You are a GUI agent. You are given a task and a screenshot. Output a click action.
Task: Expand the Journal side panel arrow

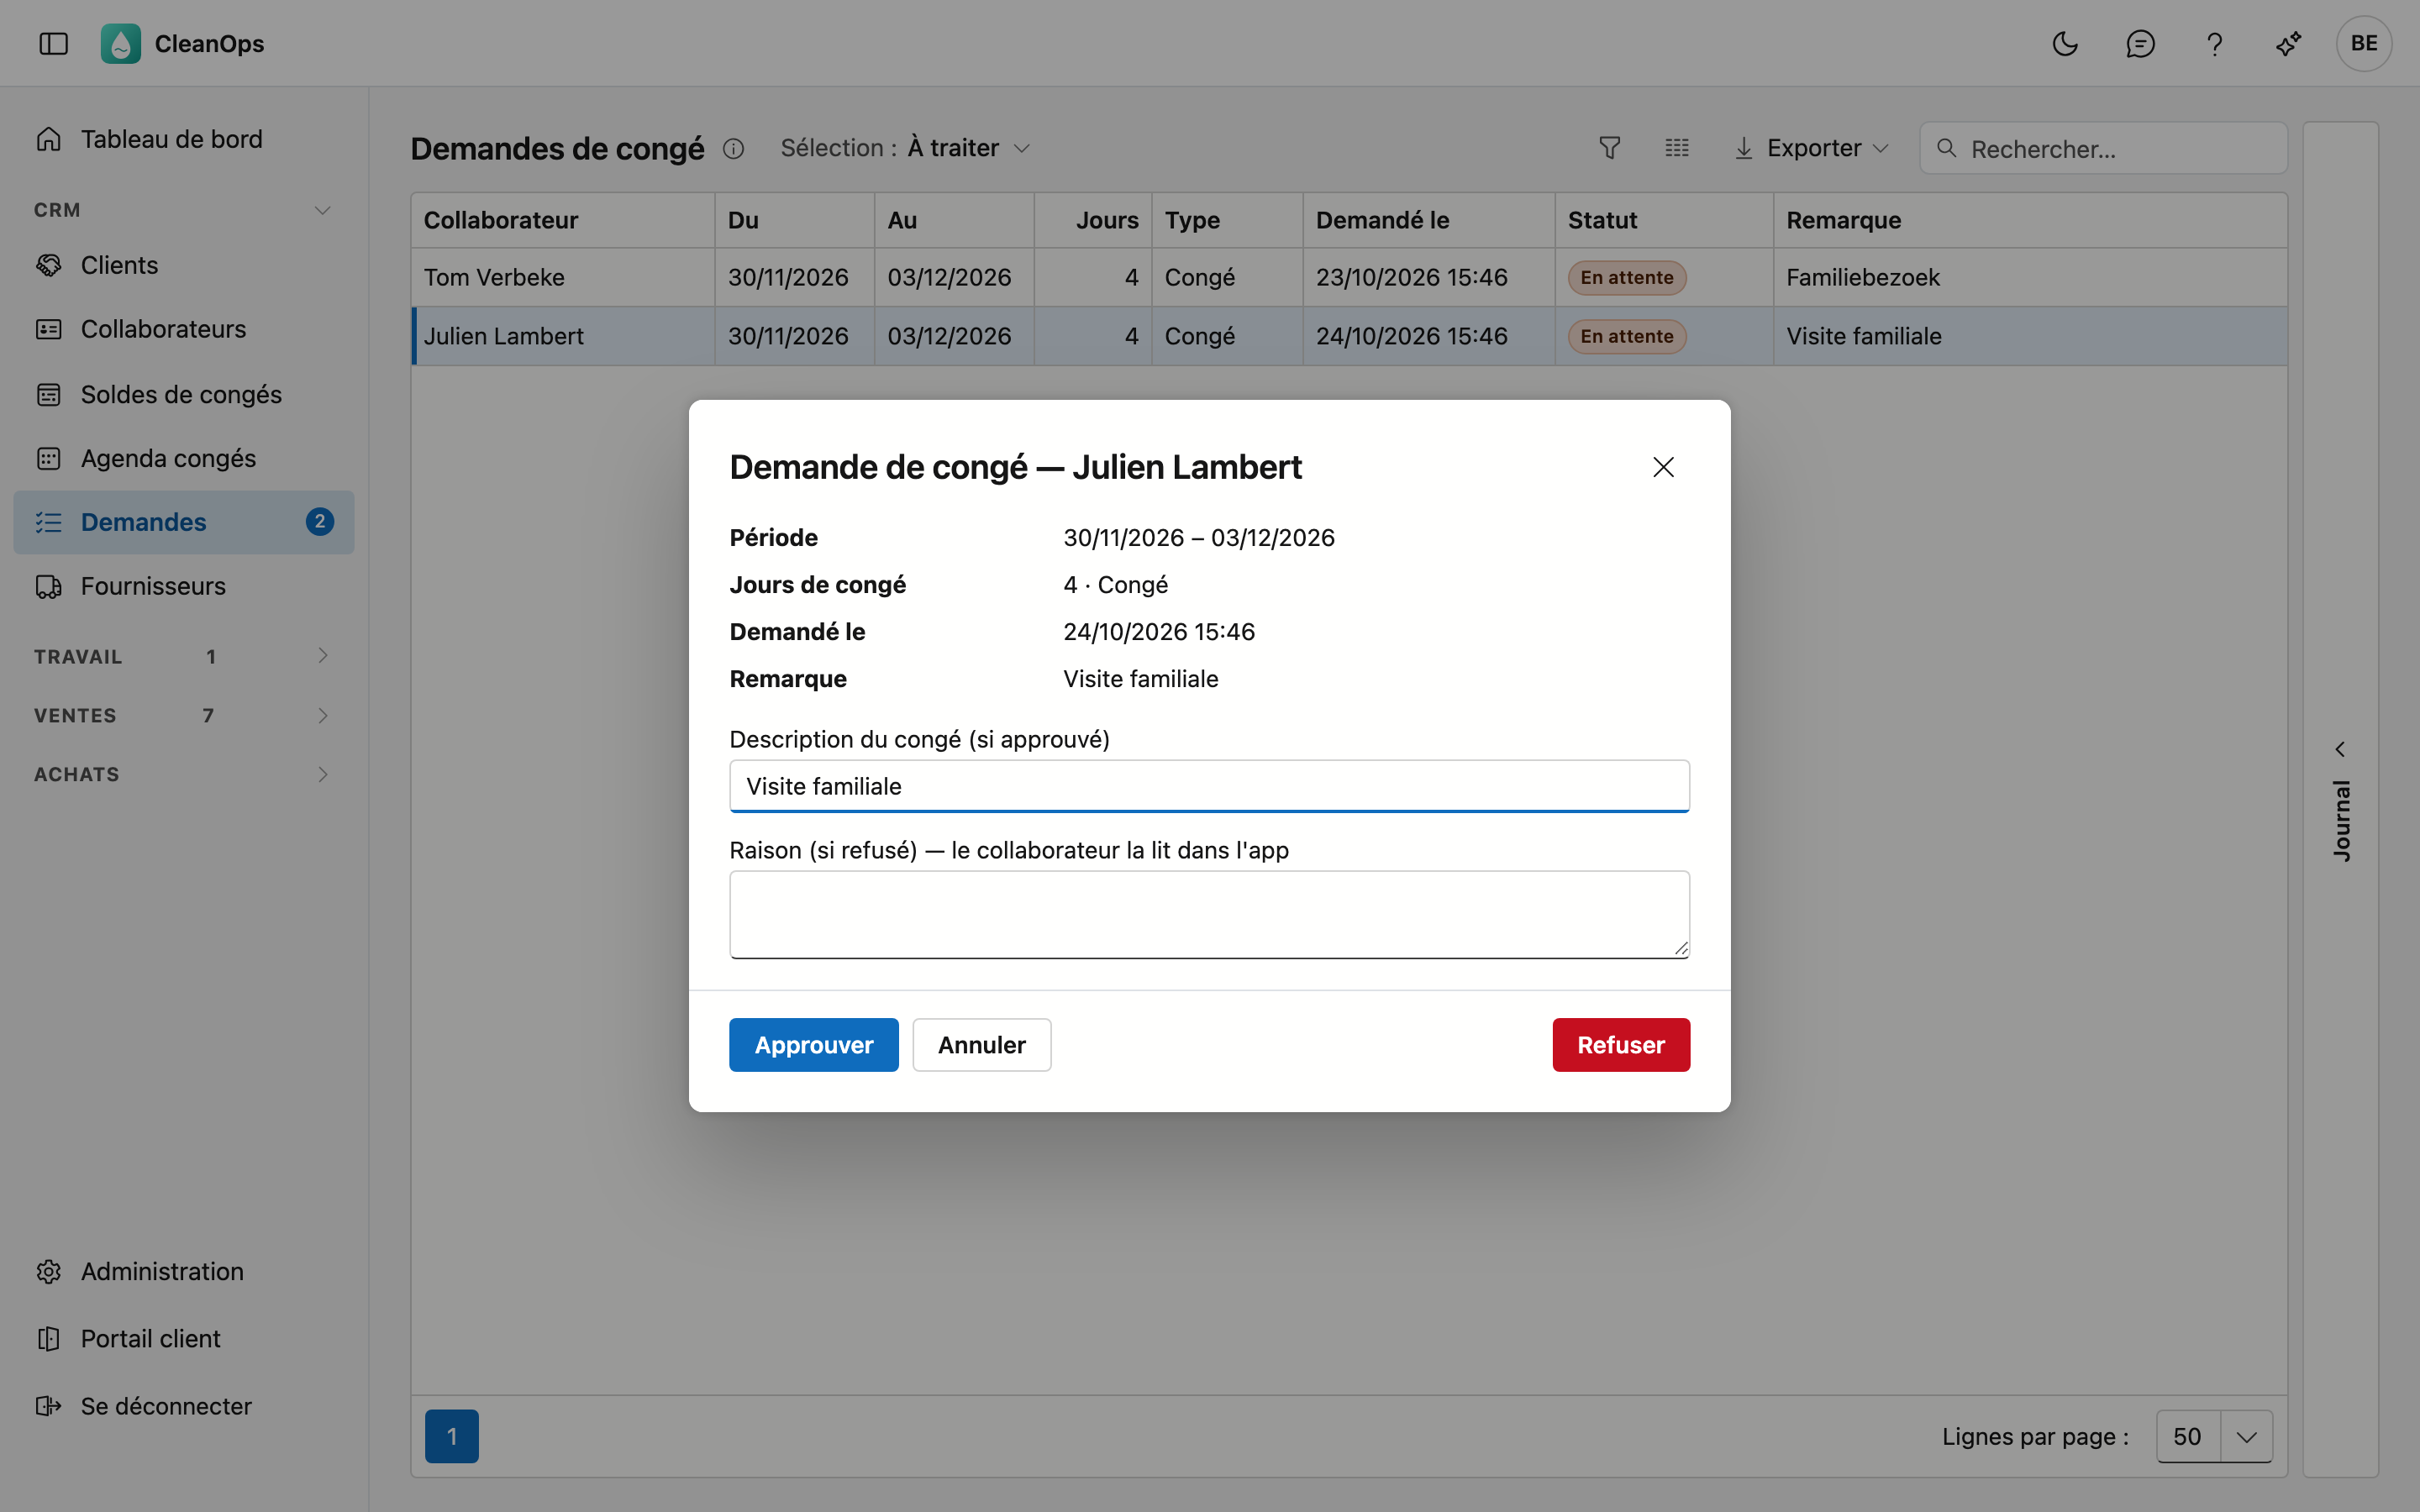tap(2340, 749)
